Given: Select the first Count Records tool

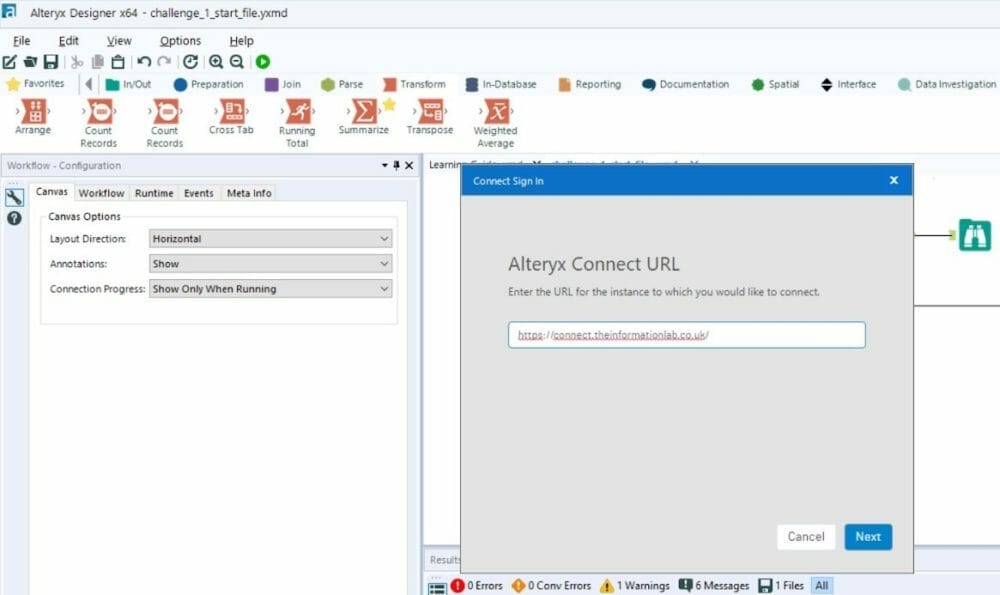Looking at the screenshot, I should click(99, 112).
